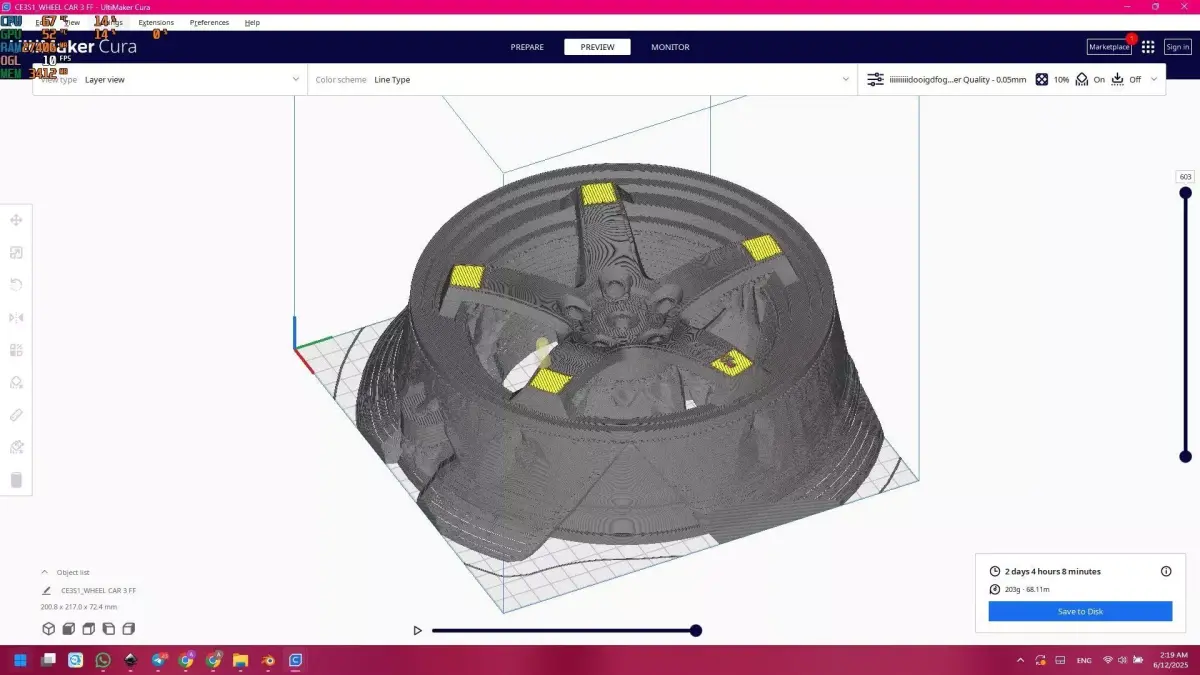Image resolution: width=1200 pixels, height=675 pixels.
Task: Click the print settings sliders icon
Action: (x=875, y=79)
